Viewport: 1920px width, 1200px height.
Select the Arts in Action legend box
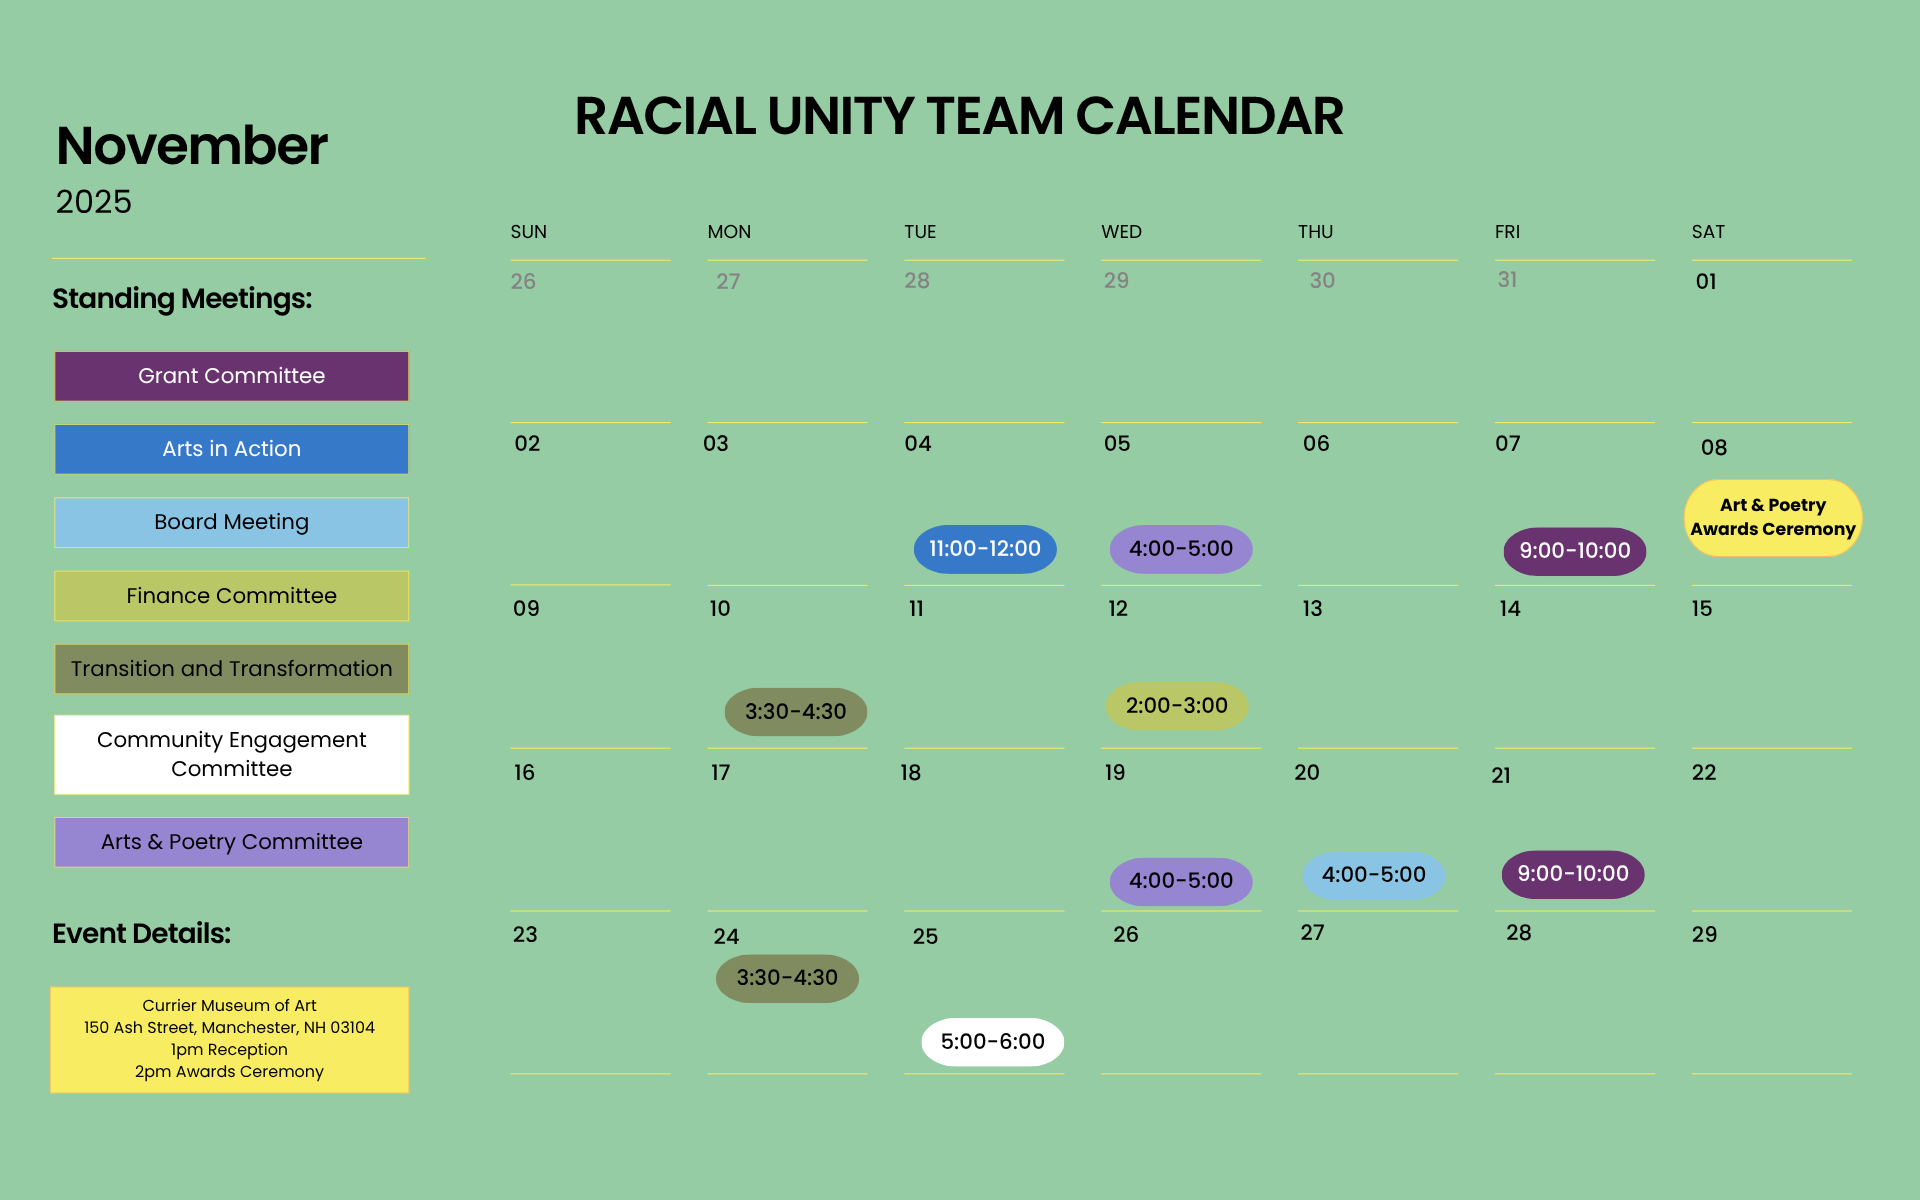(x=231, y=449)
